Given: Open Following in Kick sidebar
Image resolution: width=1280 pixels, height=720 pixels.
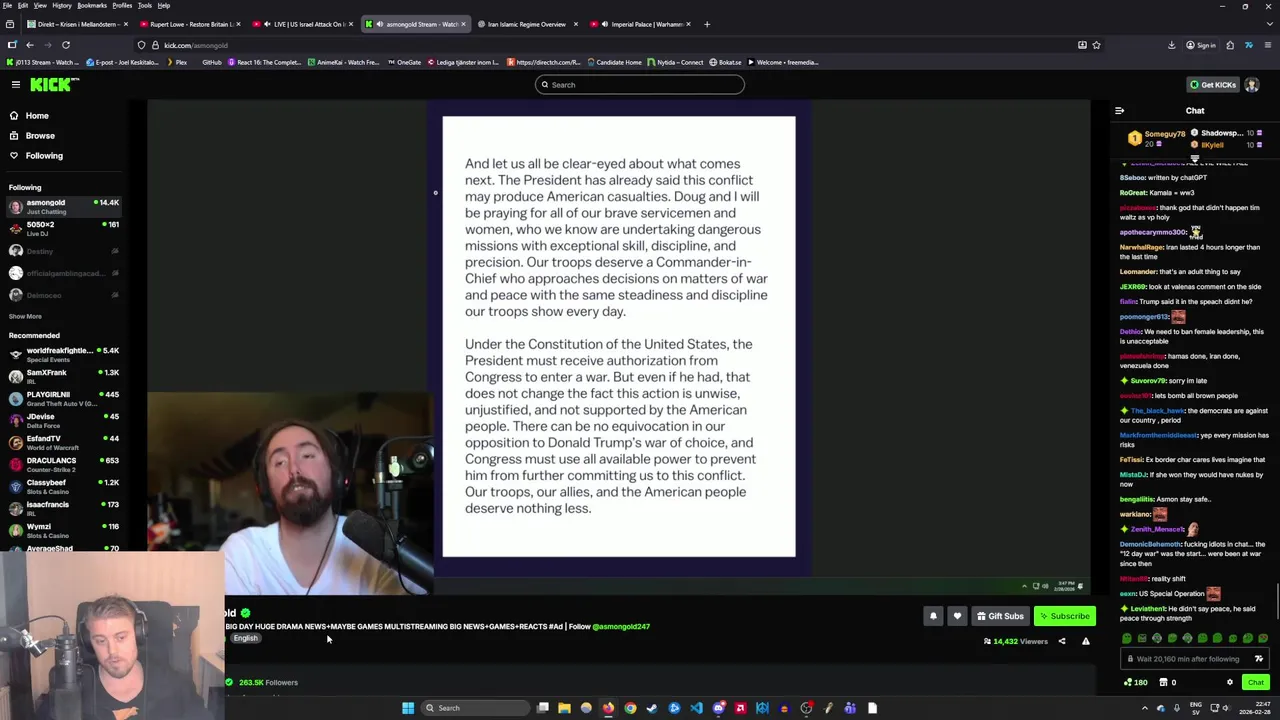Looking at the screenshot, I should pyautogui.click(x=44, y=156).
